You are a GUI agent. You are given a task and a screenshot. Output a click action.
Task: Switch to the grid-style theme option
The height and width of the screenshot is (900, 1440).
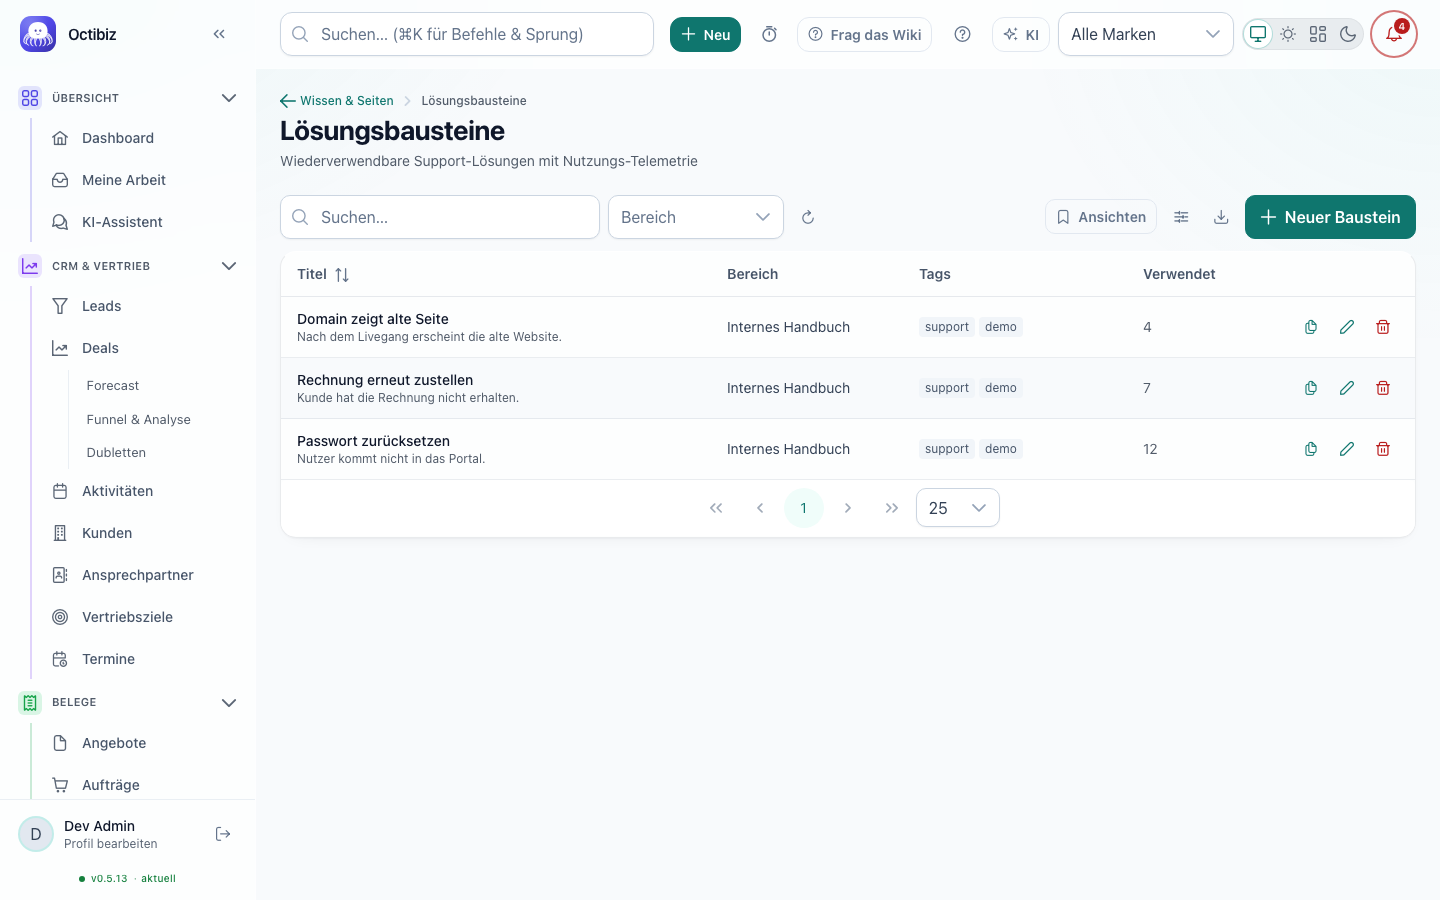click(x=1318, y=34)
